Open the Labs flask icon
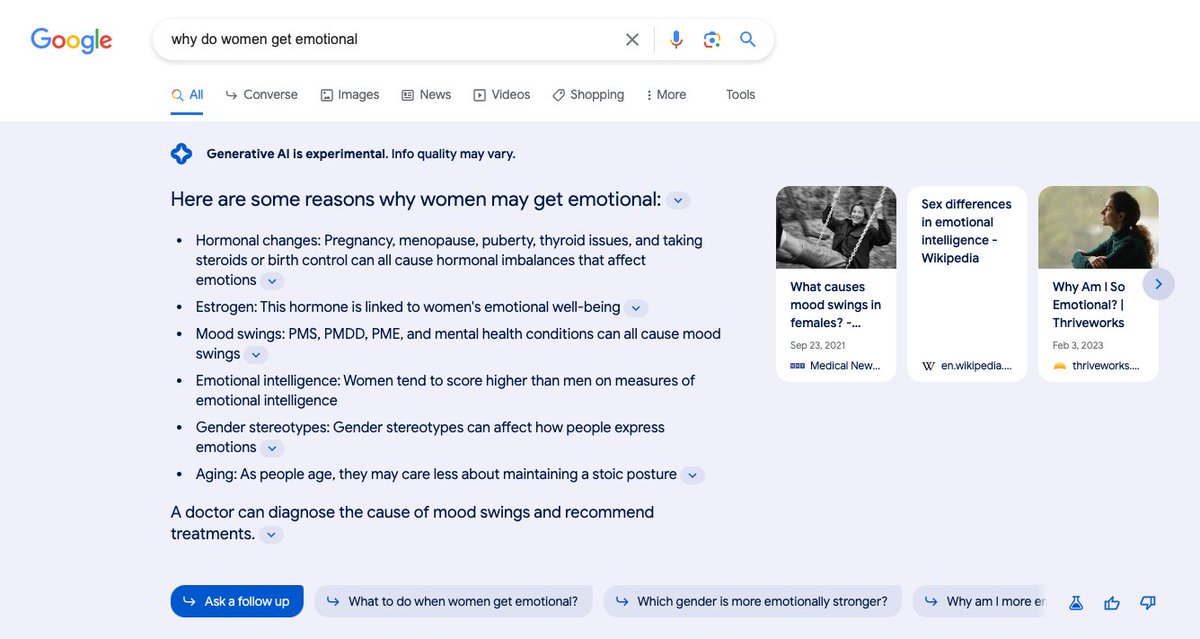Viewport: 1200px width, 639px height. pos(1076,602)
